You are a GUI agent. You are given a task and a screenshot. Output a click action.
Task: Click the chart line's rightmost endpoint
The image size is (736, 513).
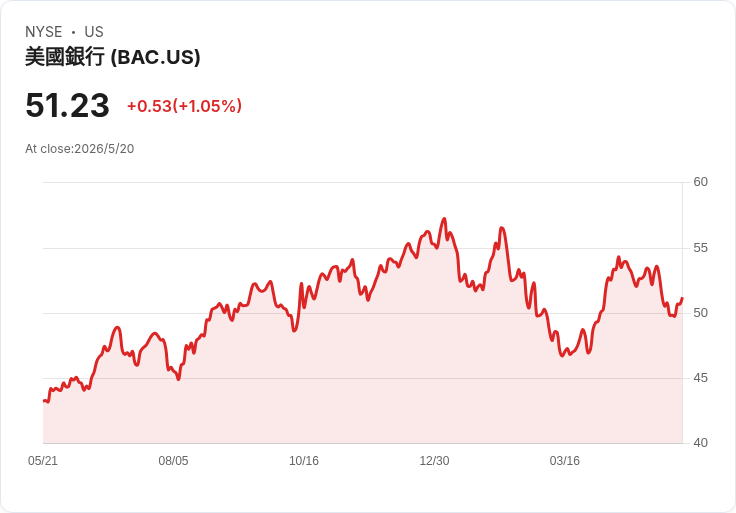[x=682, y=299]
